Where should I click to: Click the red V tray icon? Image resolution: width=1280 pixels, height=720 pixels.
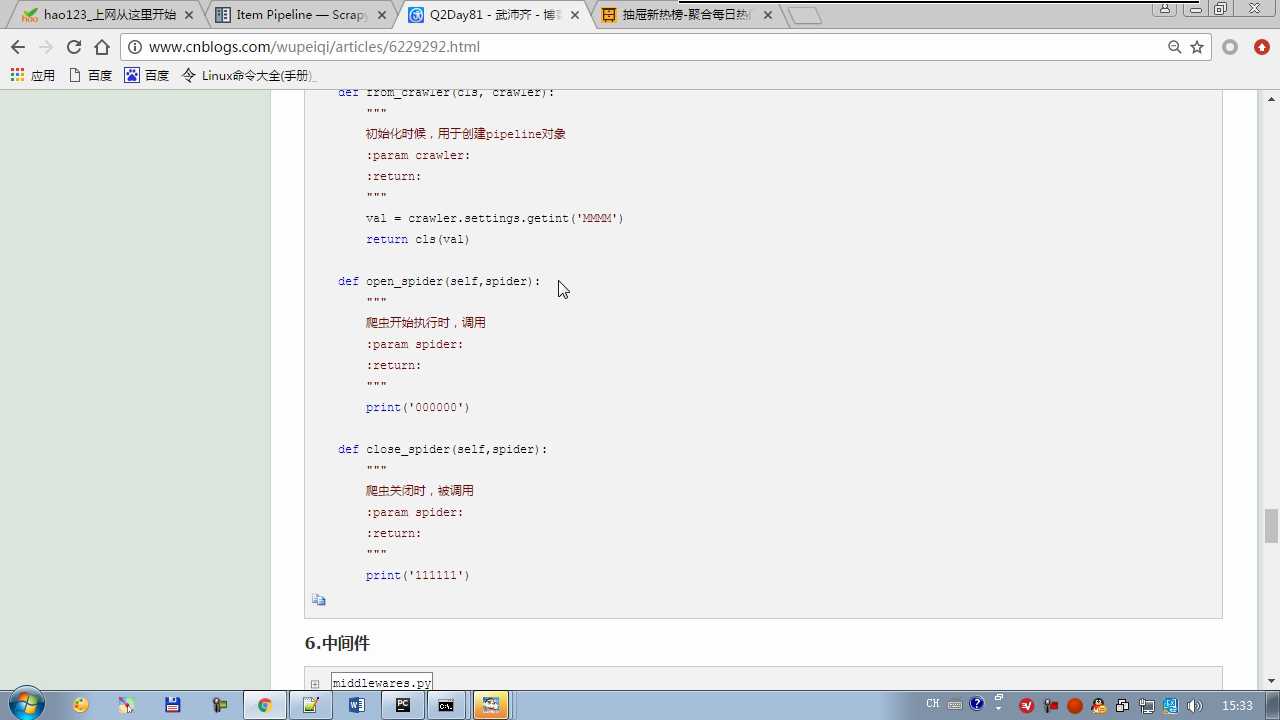[x=1026, y=706]
